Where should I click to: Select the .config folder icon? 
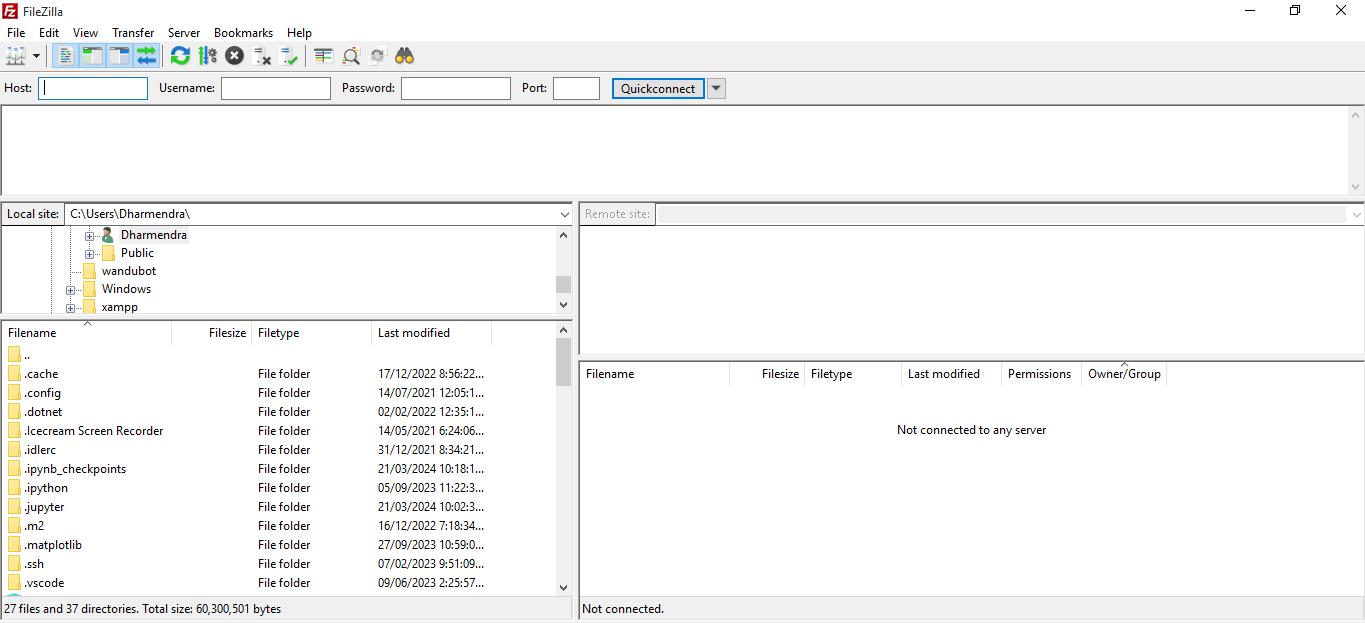pos(14,393)
